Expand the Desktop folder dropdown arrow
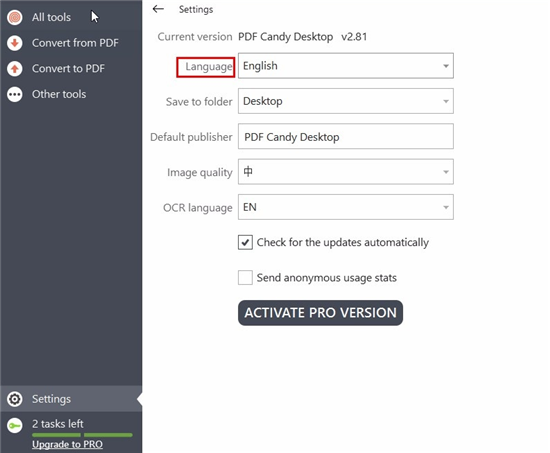 (446, 101)
